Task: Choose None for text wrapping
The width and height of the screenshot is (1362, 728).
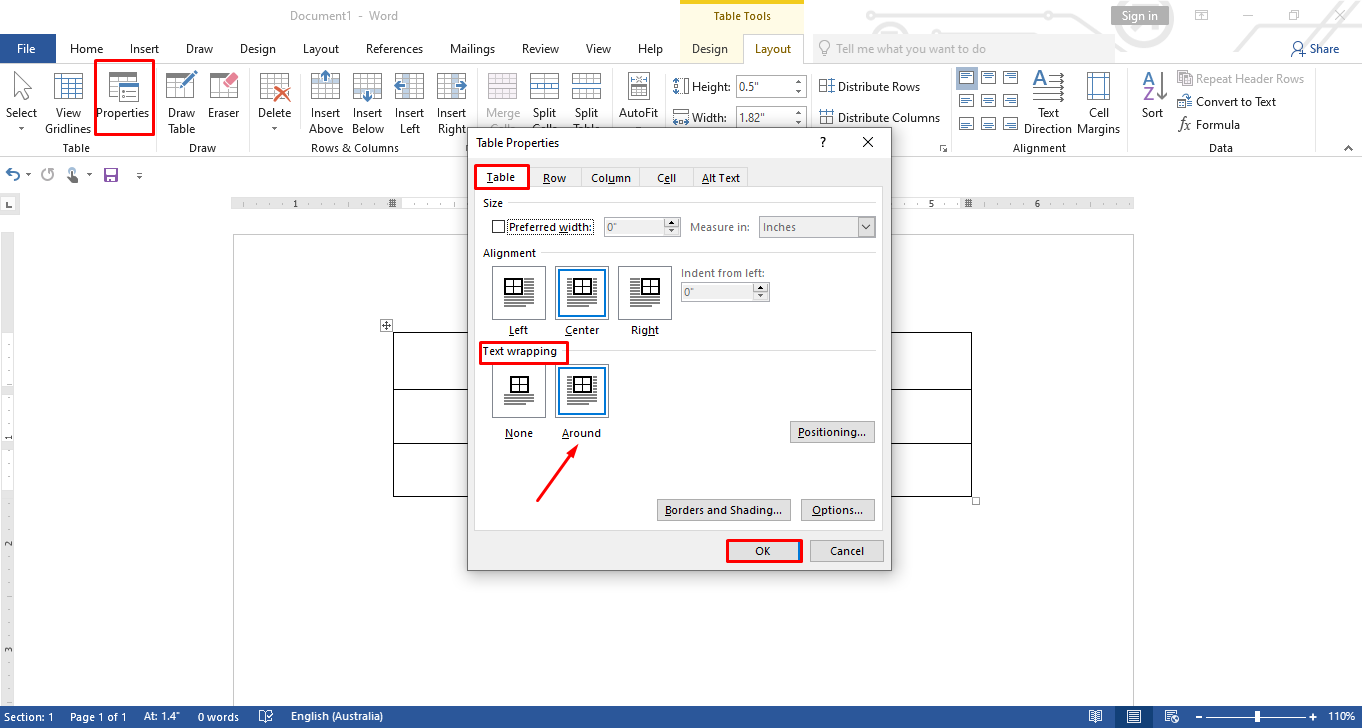Action: [x=518, y=391]
